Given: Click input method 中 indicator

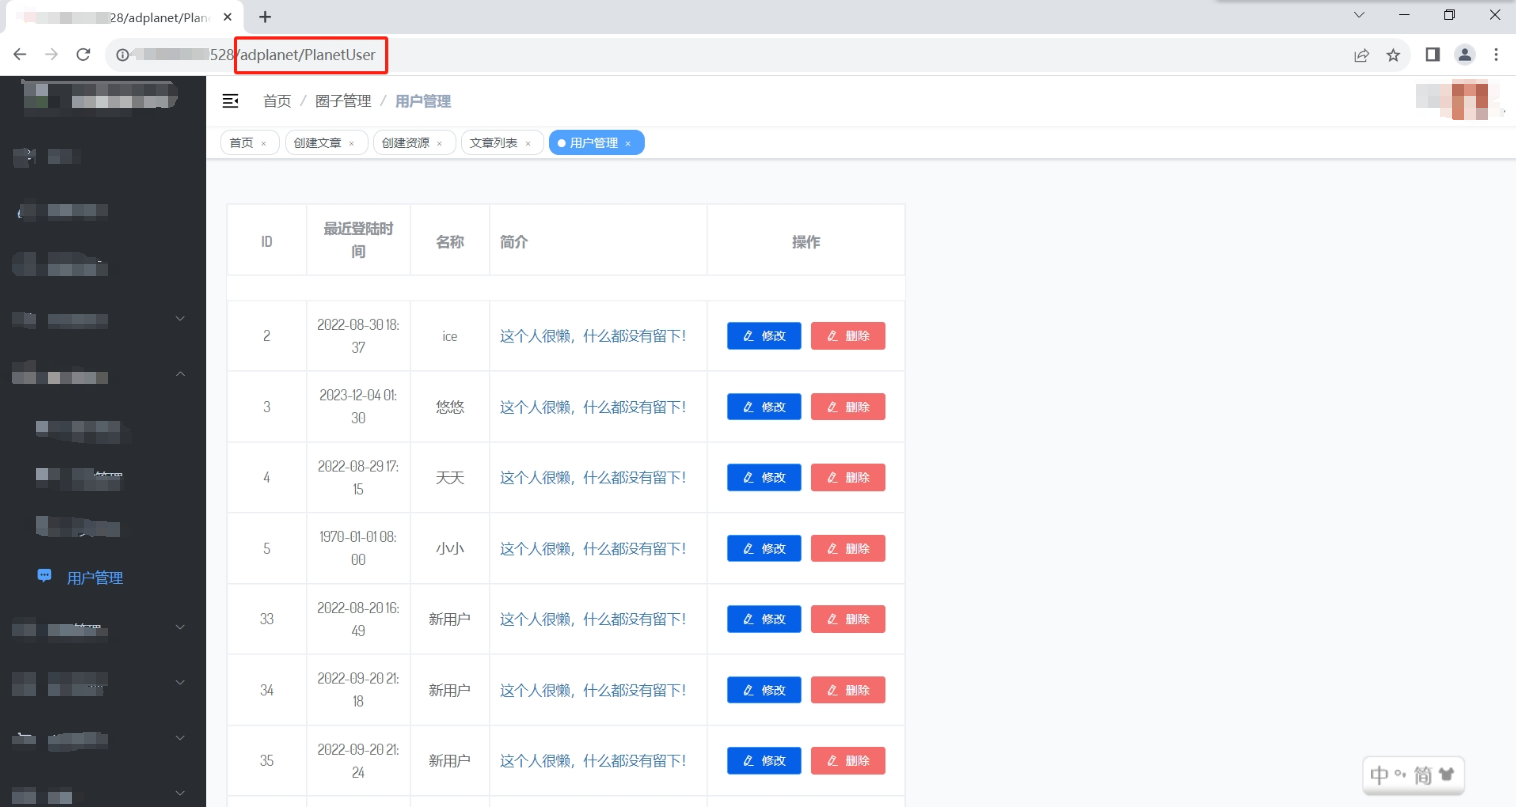Looking at the screenshot, I should point(1379,775).
